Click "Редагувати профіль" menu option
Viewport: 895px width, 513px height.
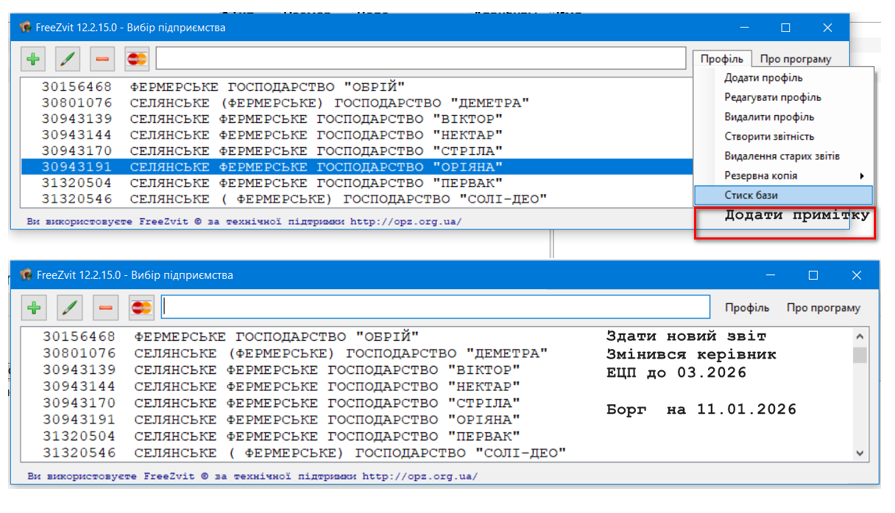(x=773, y=98)
